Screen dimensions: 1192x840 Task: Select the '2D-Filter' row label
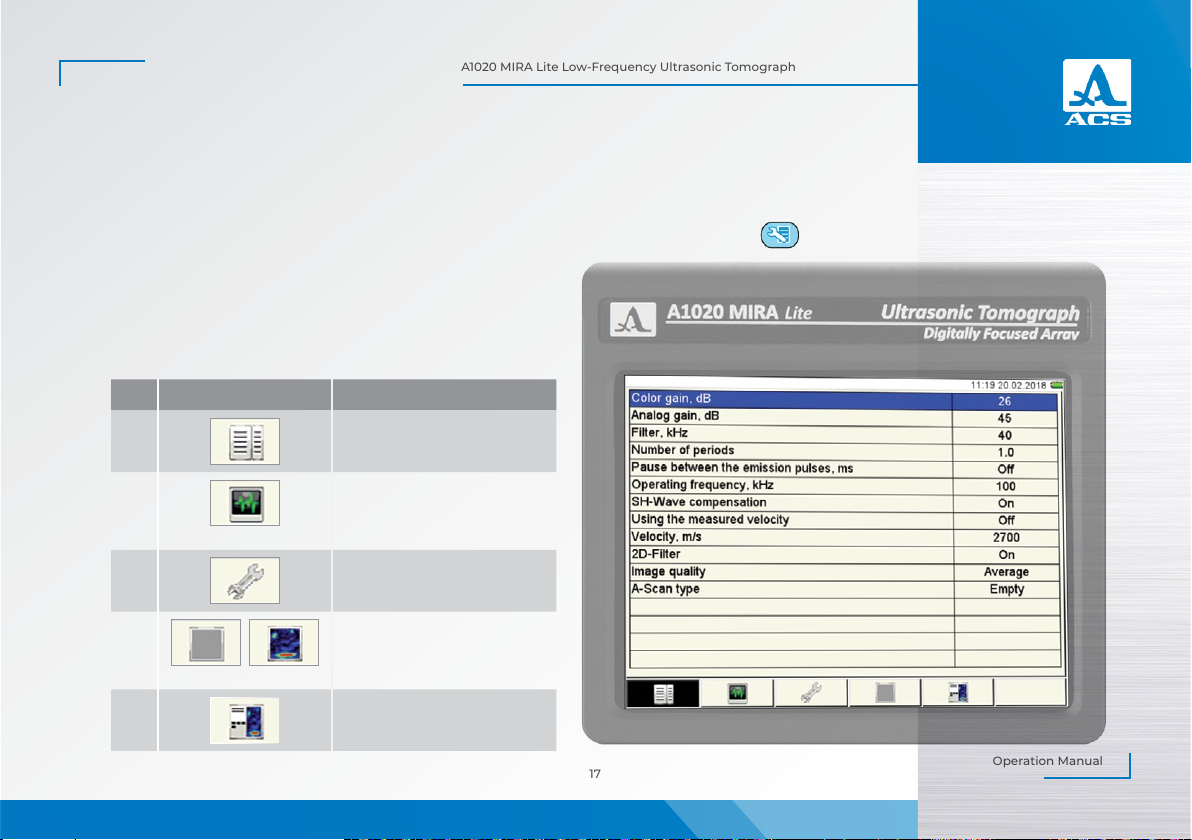click(x=655, y=554)
